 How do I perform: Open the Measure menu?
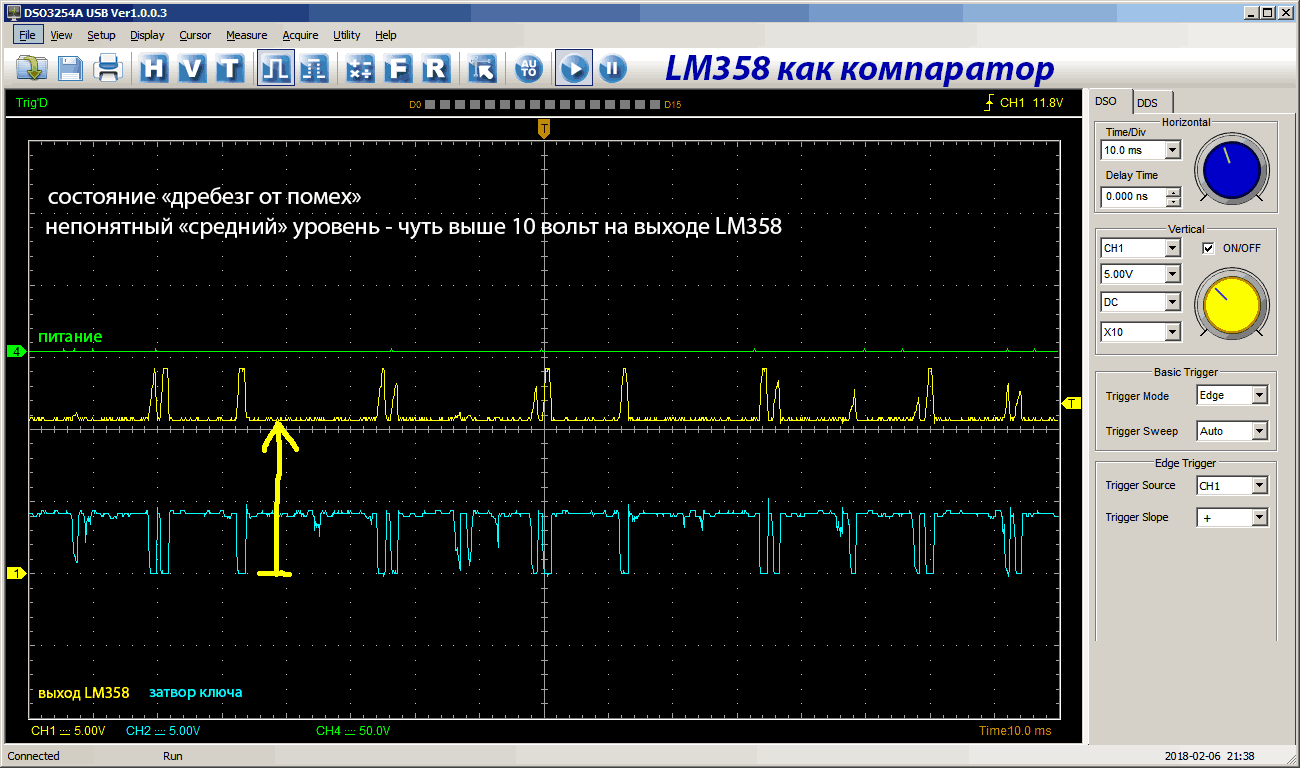pyautogui.click(x=246, y=35)
